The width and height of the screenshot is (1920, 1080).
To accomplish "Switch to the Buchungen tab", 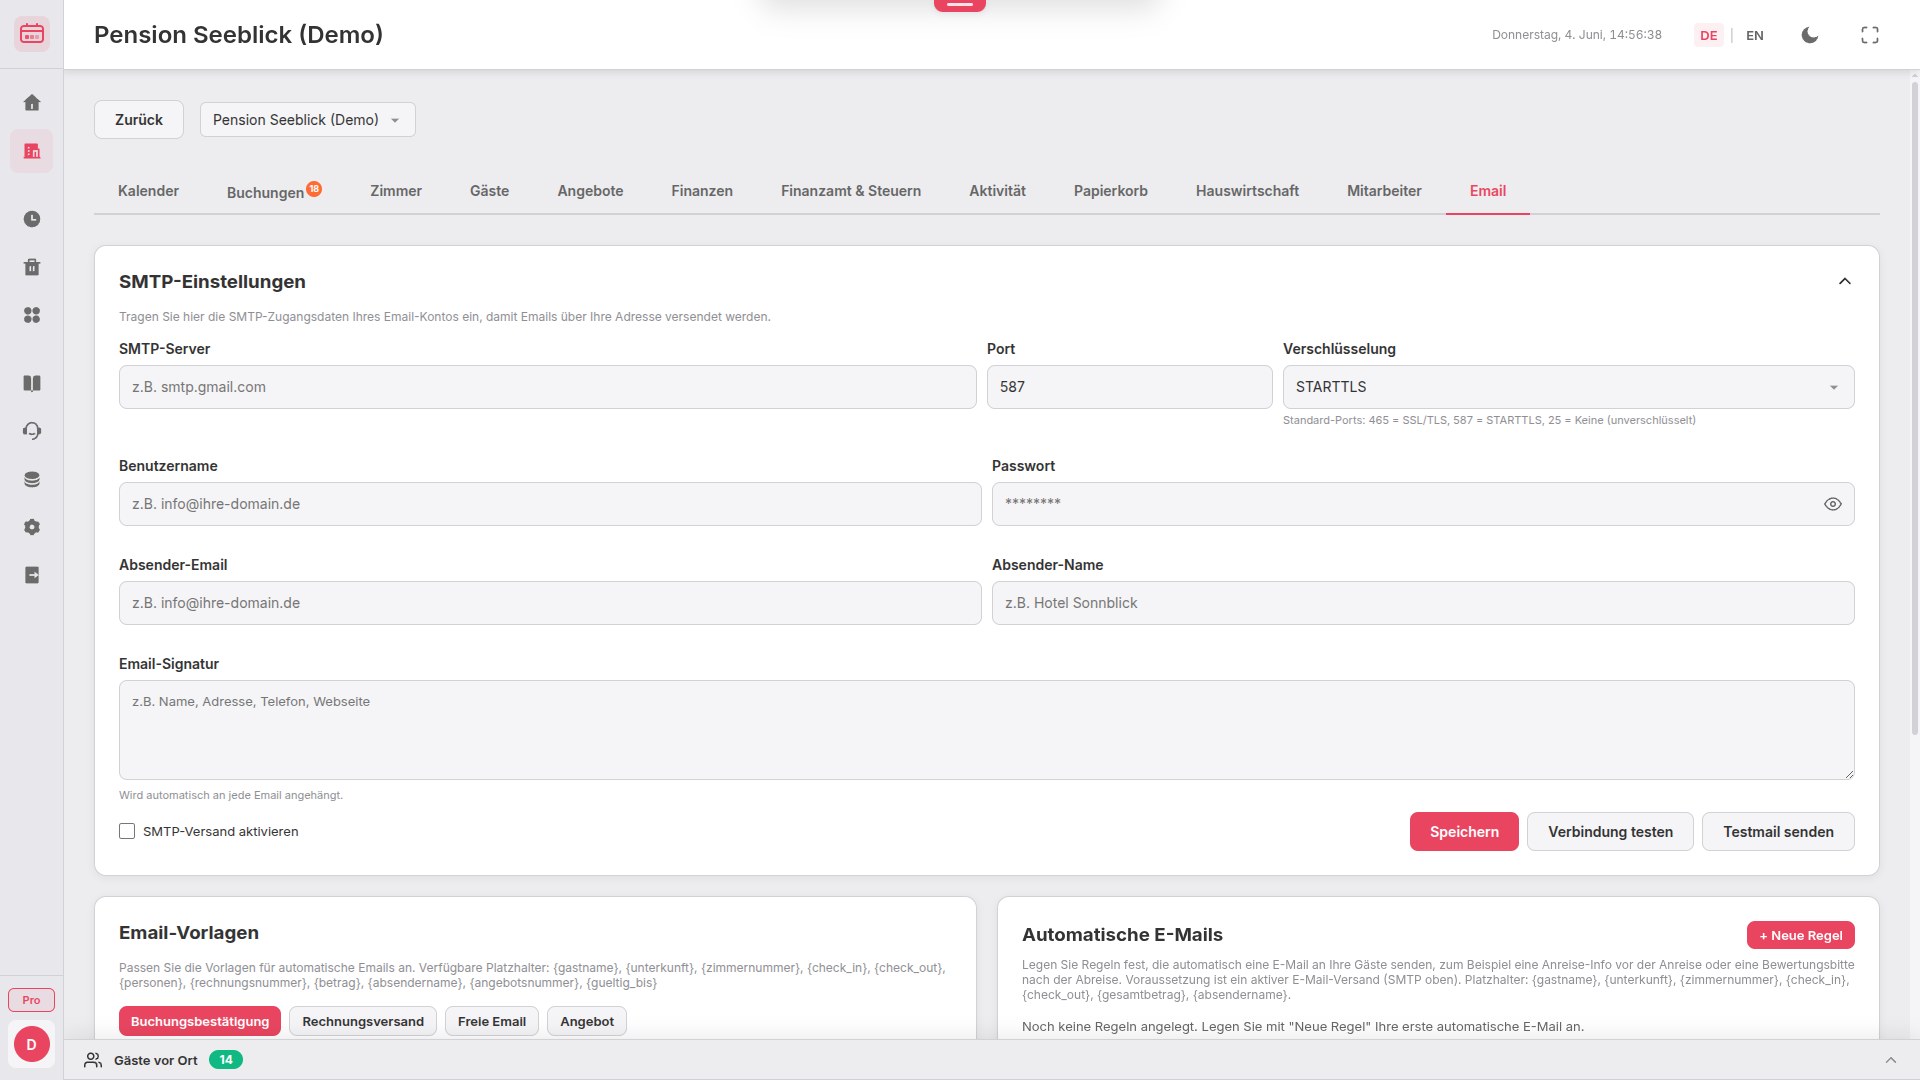I will pos(266,192).
